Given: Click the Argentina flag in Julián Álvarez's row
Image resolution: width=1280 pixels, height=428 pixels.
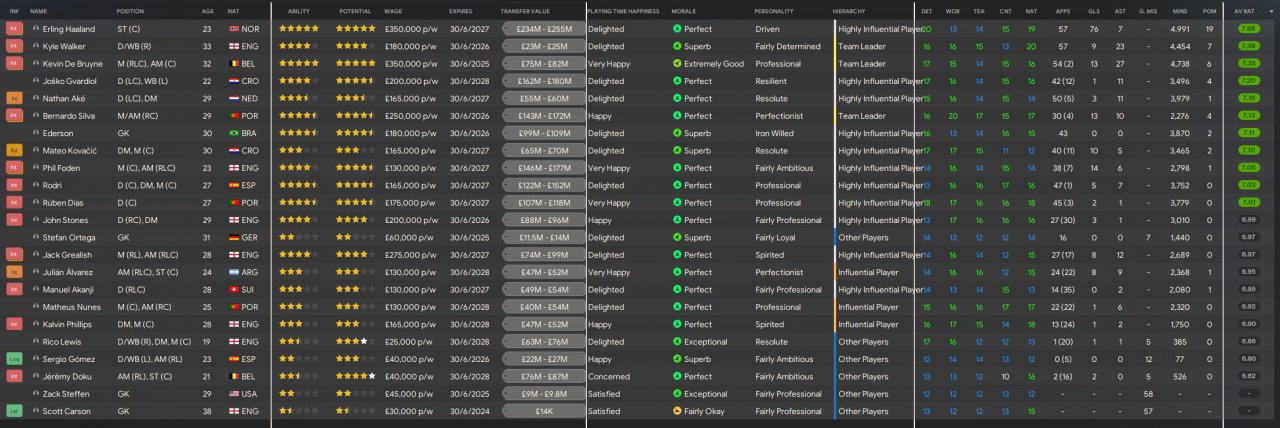Looking at the screenshot, I should (234, 272).
